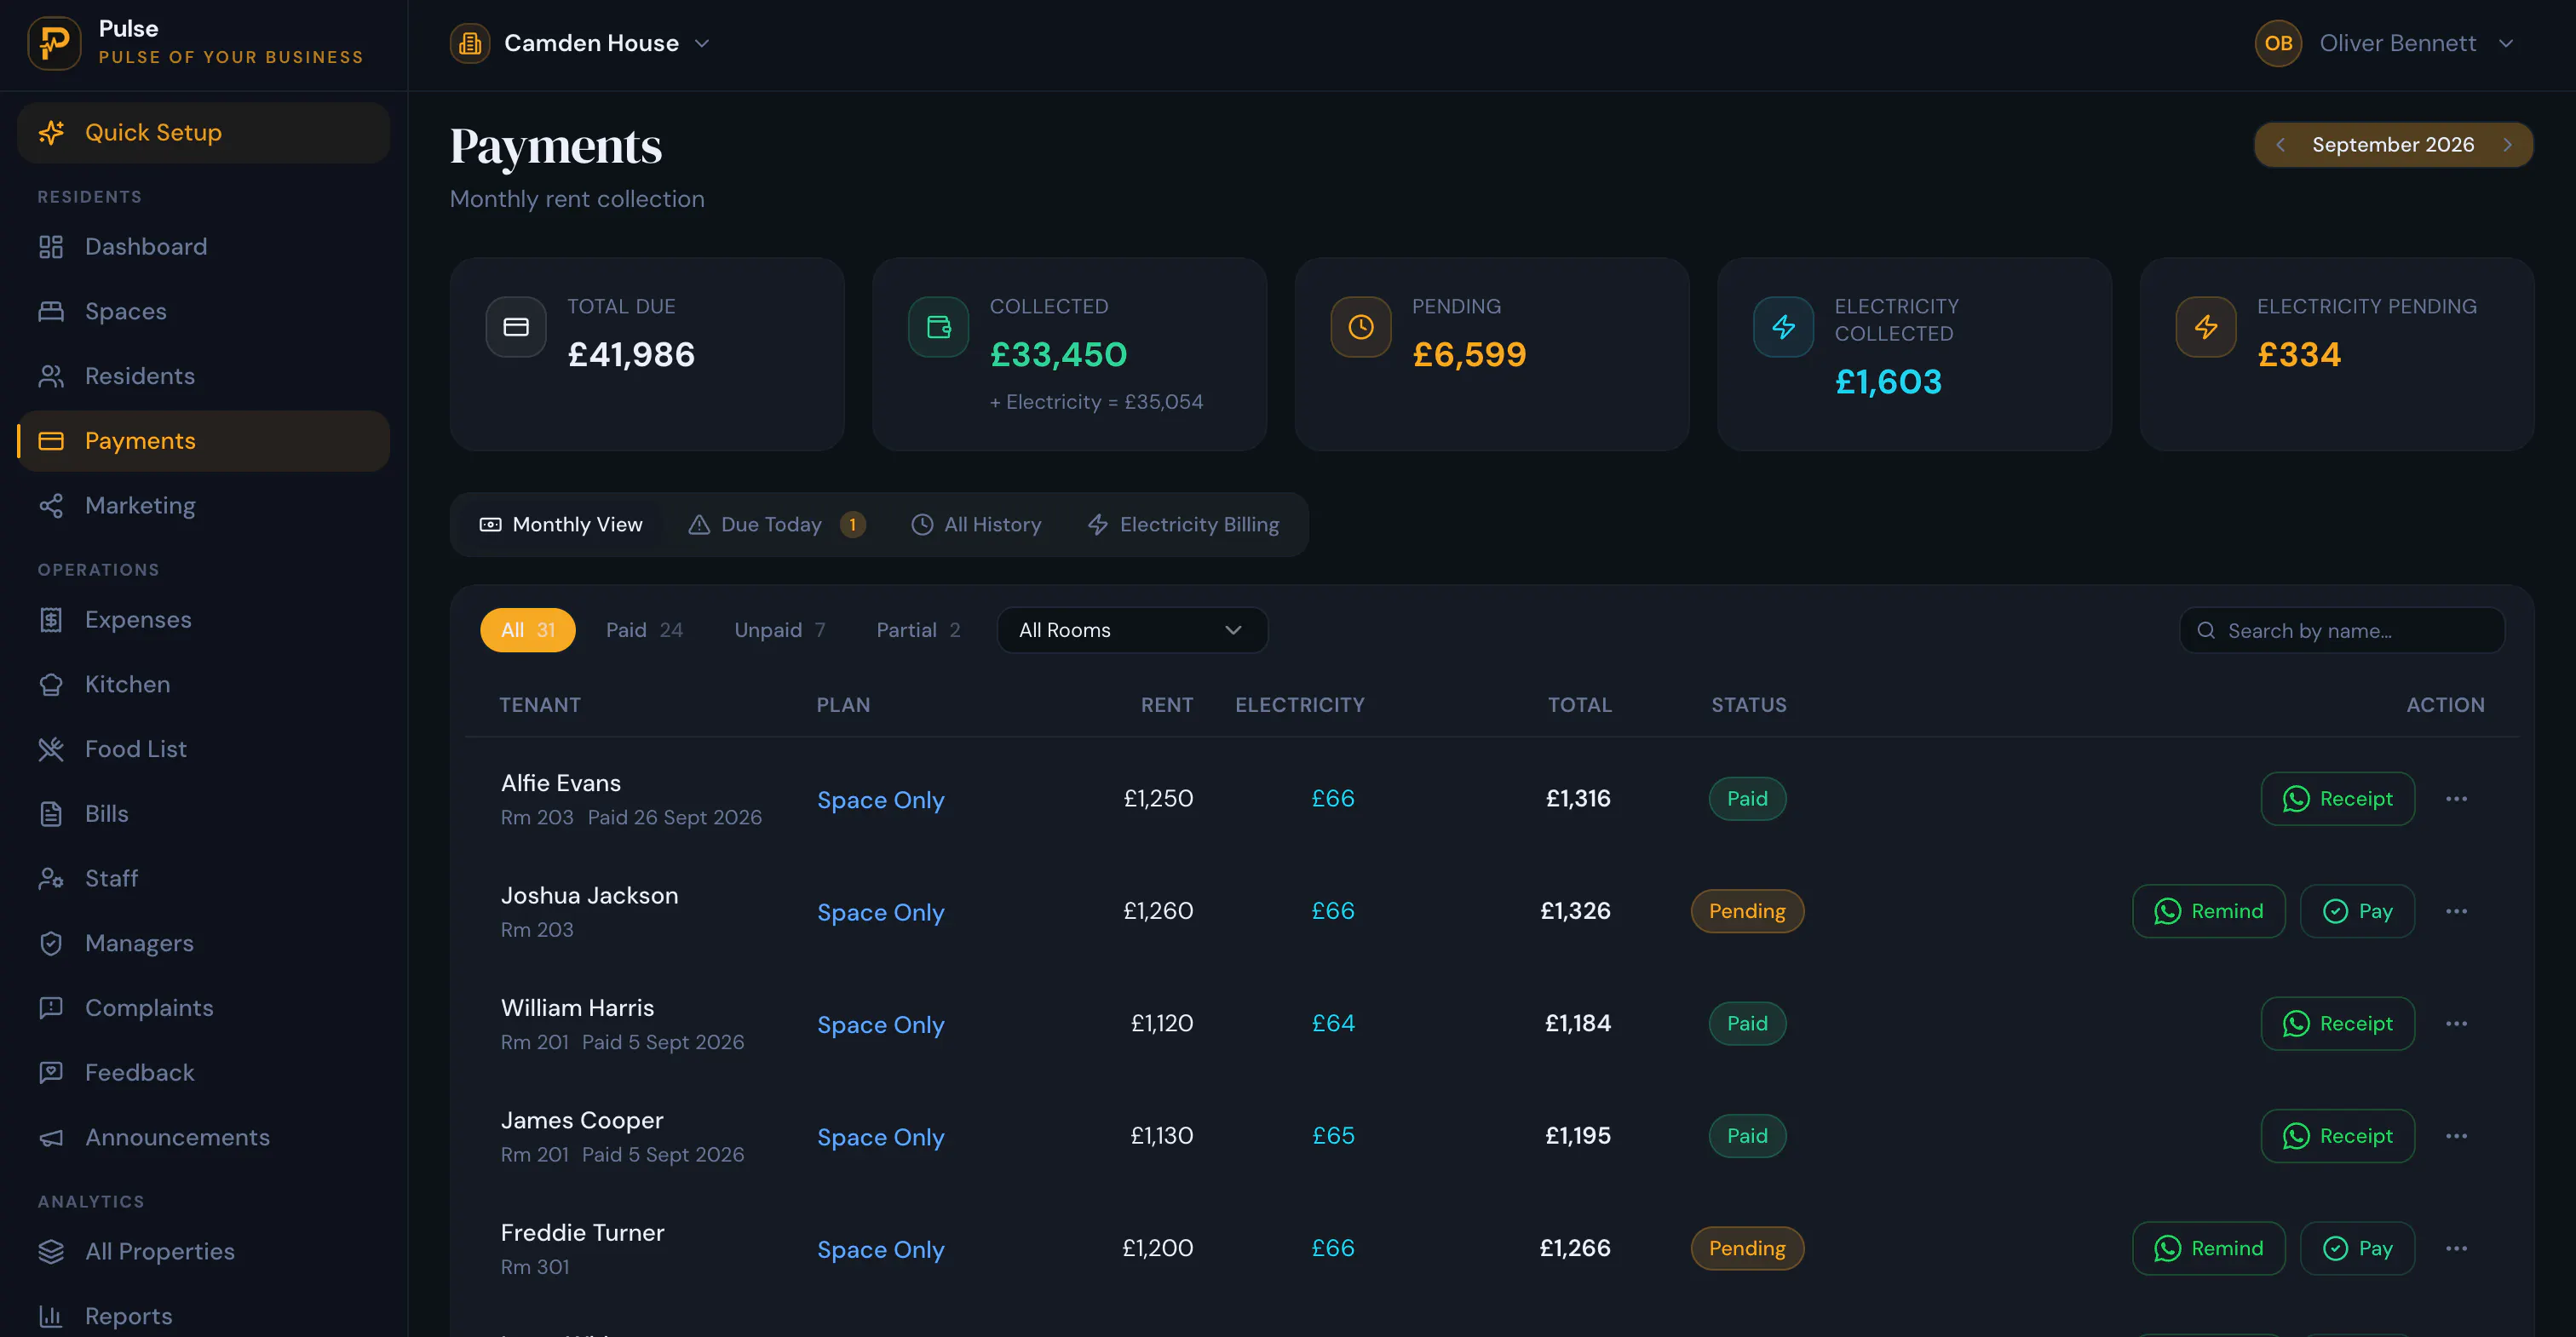Open the Managers page
This screenshot has height=1337, width=2576.
203,943
